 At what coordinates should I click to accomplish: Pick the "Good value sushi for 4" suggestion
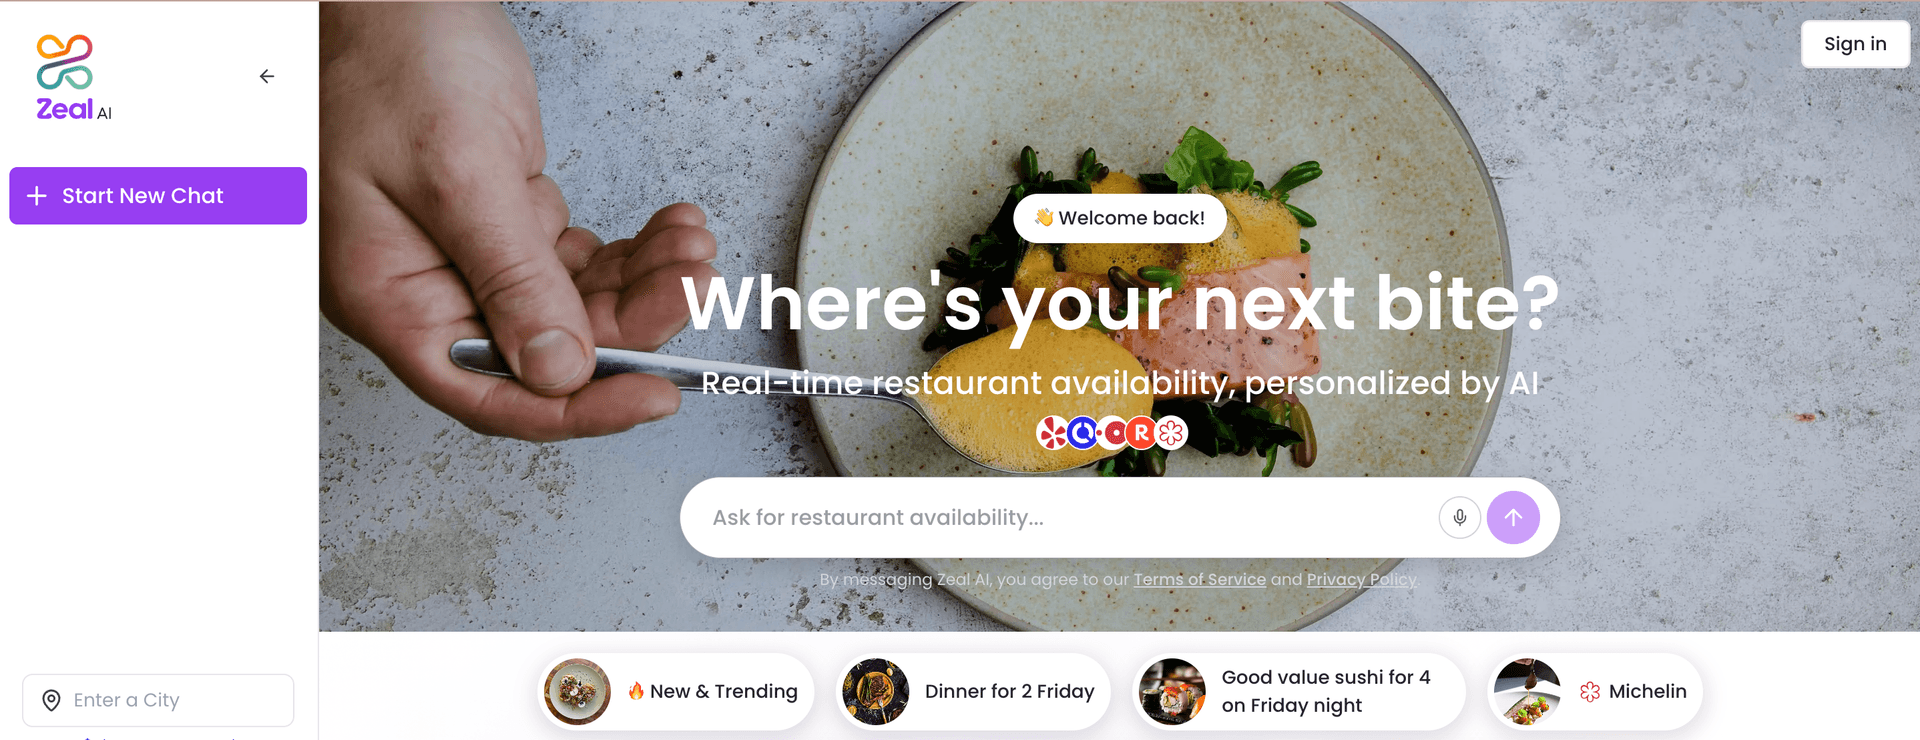pos(1298,691)
